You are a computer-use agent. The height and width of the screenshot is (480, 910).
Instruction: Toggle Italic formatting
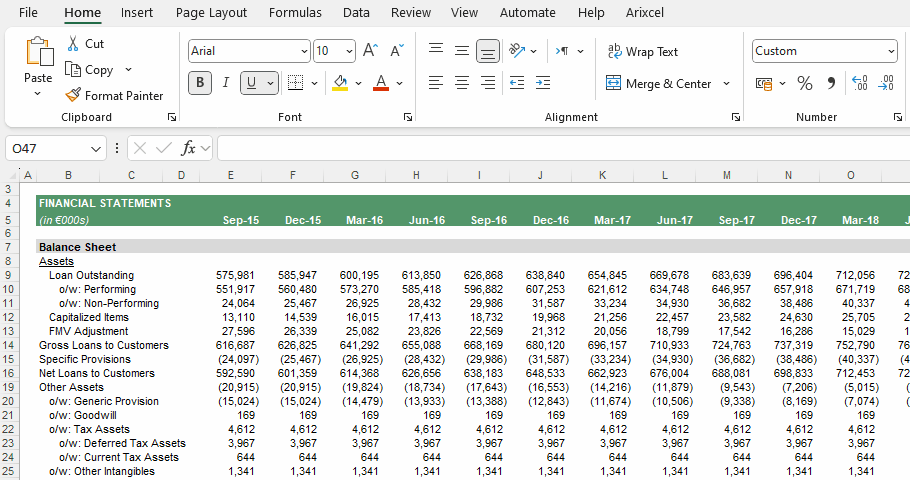click(226, 83)
